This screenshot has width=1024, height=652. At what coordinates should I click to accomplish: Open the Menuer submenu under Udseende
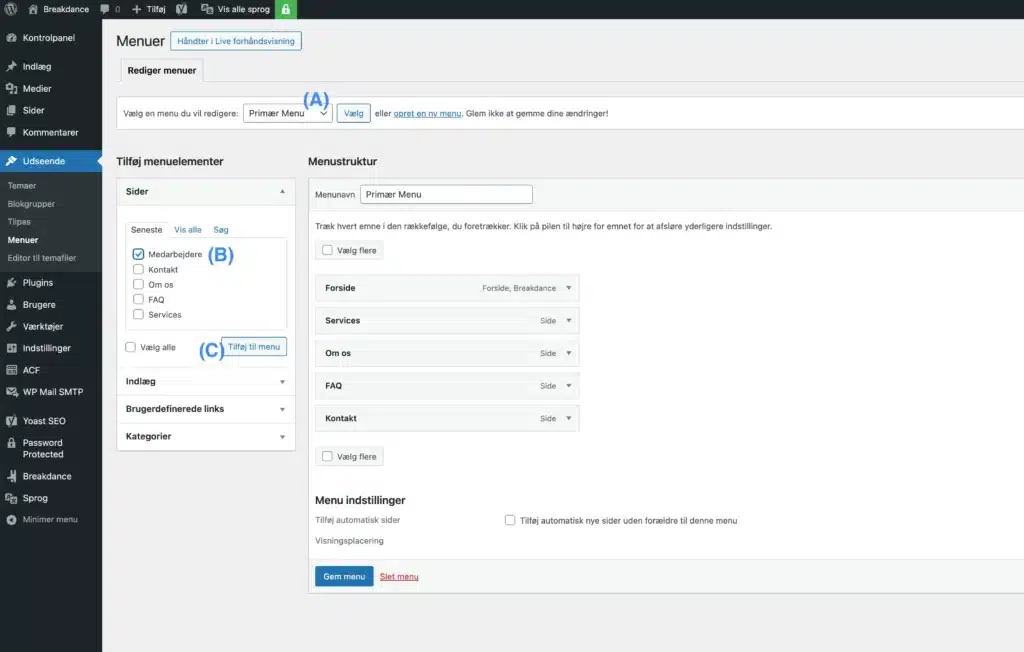23,240
